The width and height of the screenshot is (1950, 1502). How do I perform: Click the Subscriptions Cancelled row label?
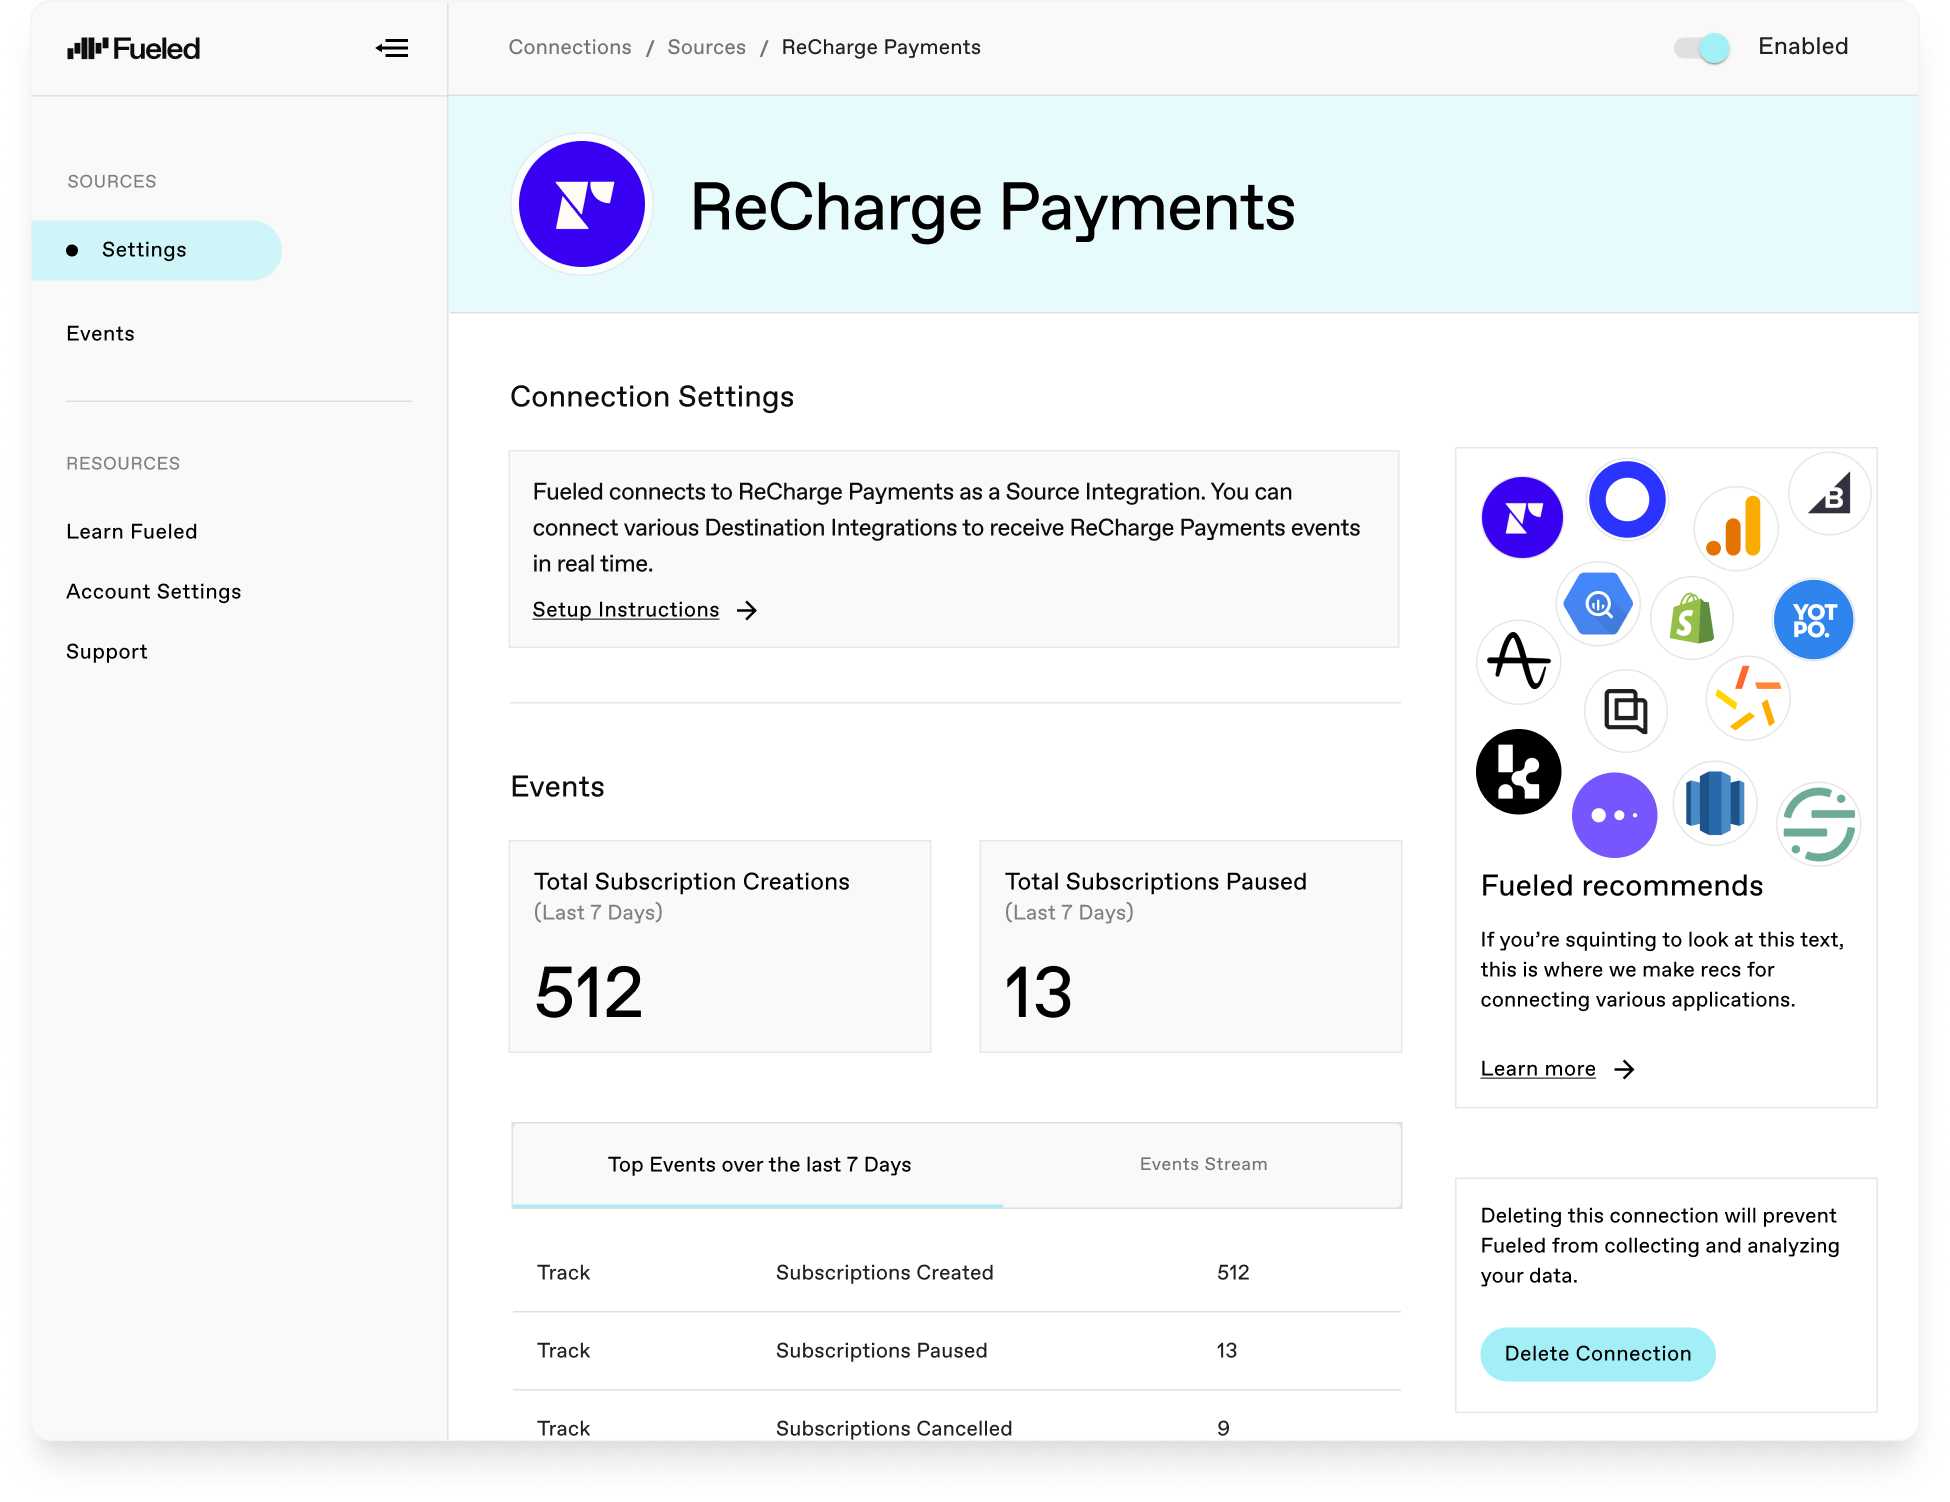pos(894,1429)
